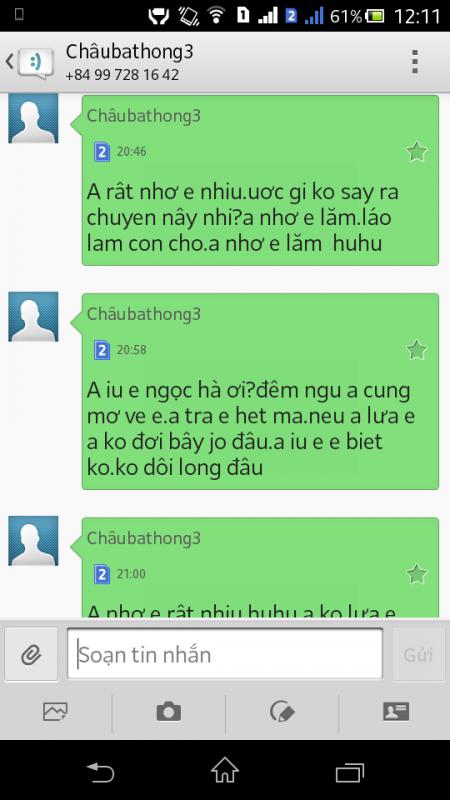Tap the contact card attachment icon
Viewport: 450px width, 800px height.
tap(396, 711)
